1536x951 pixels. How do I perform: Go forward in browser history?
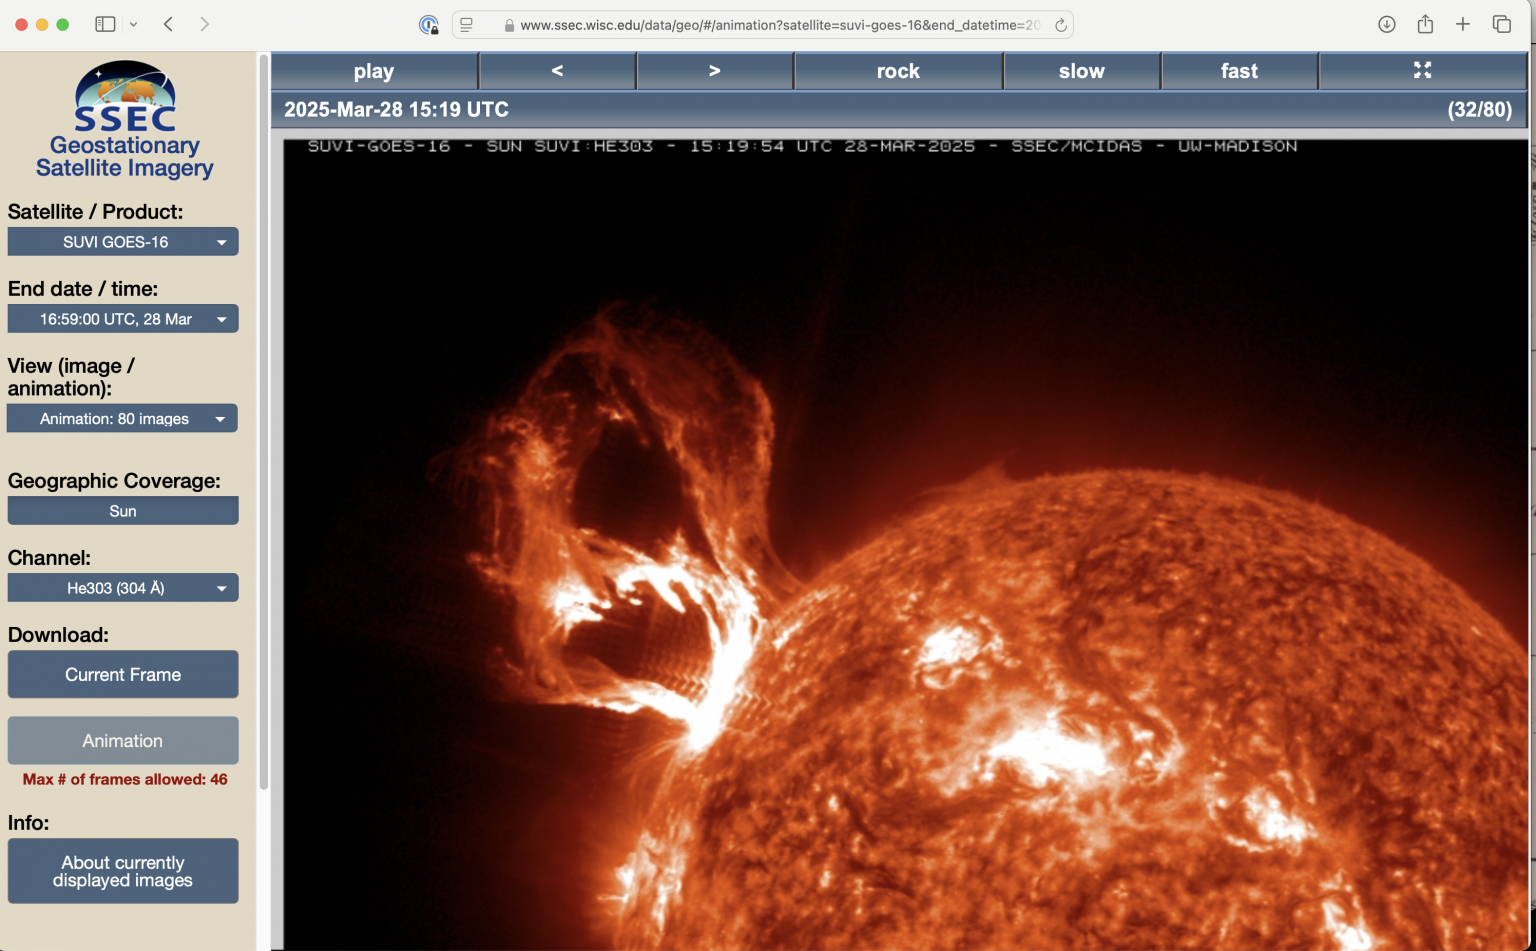204,24
